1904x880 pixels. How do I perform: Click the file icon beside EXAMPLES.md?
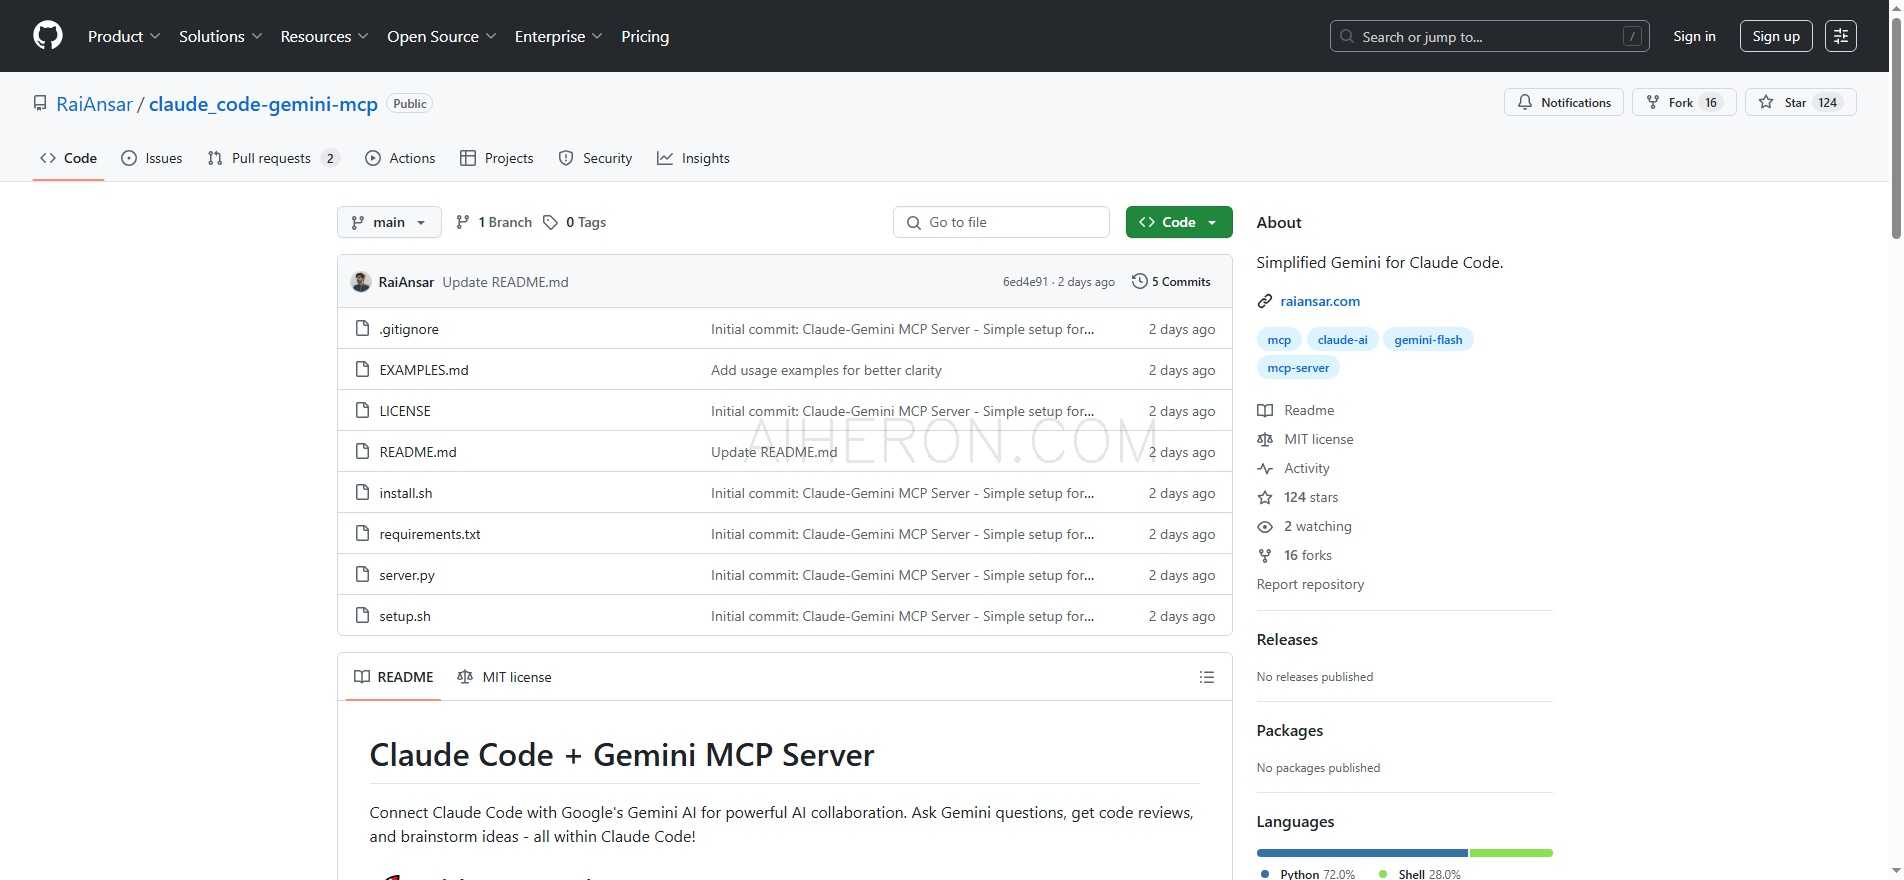tap(363, 369)
